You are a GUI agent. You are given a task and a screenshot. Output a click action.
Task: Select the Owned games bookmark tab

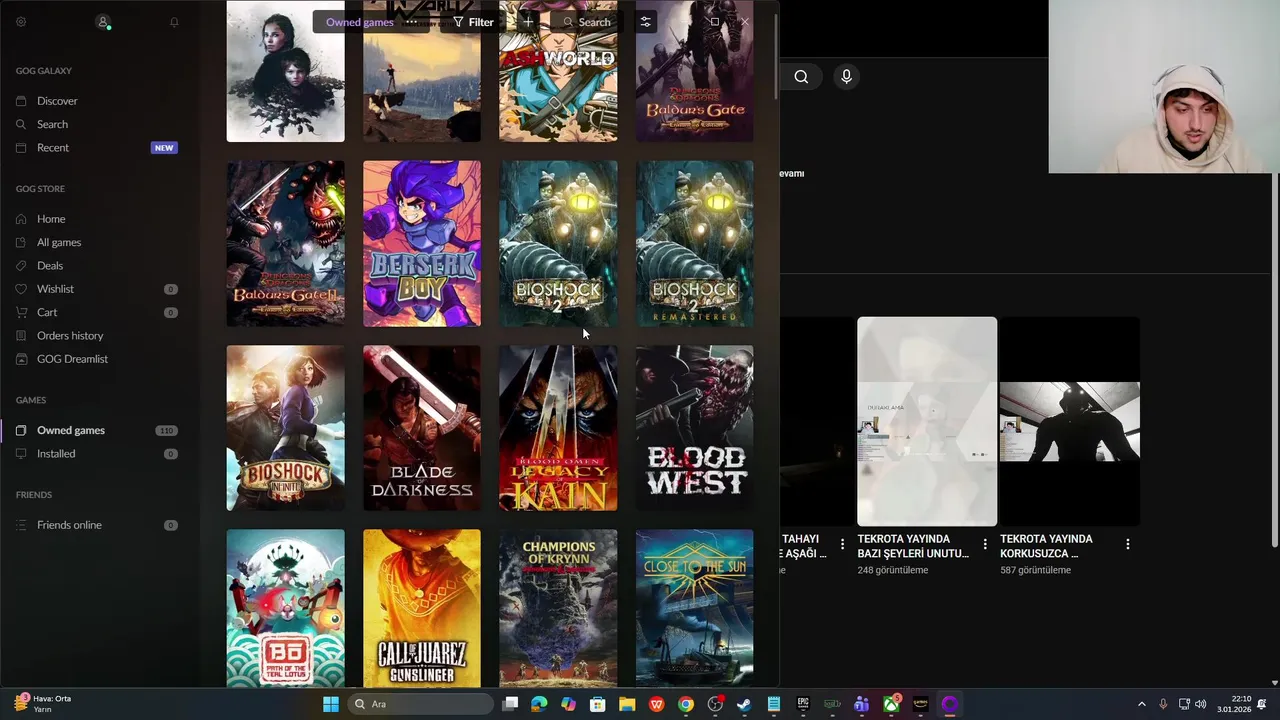coord(360,22)
